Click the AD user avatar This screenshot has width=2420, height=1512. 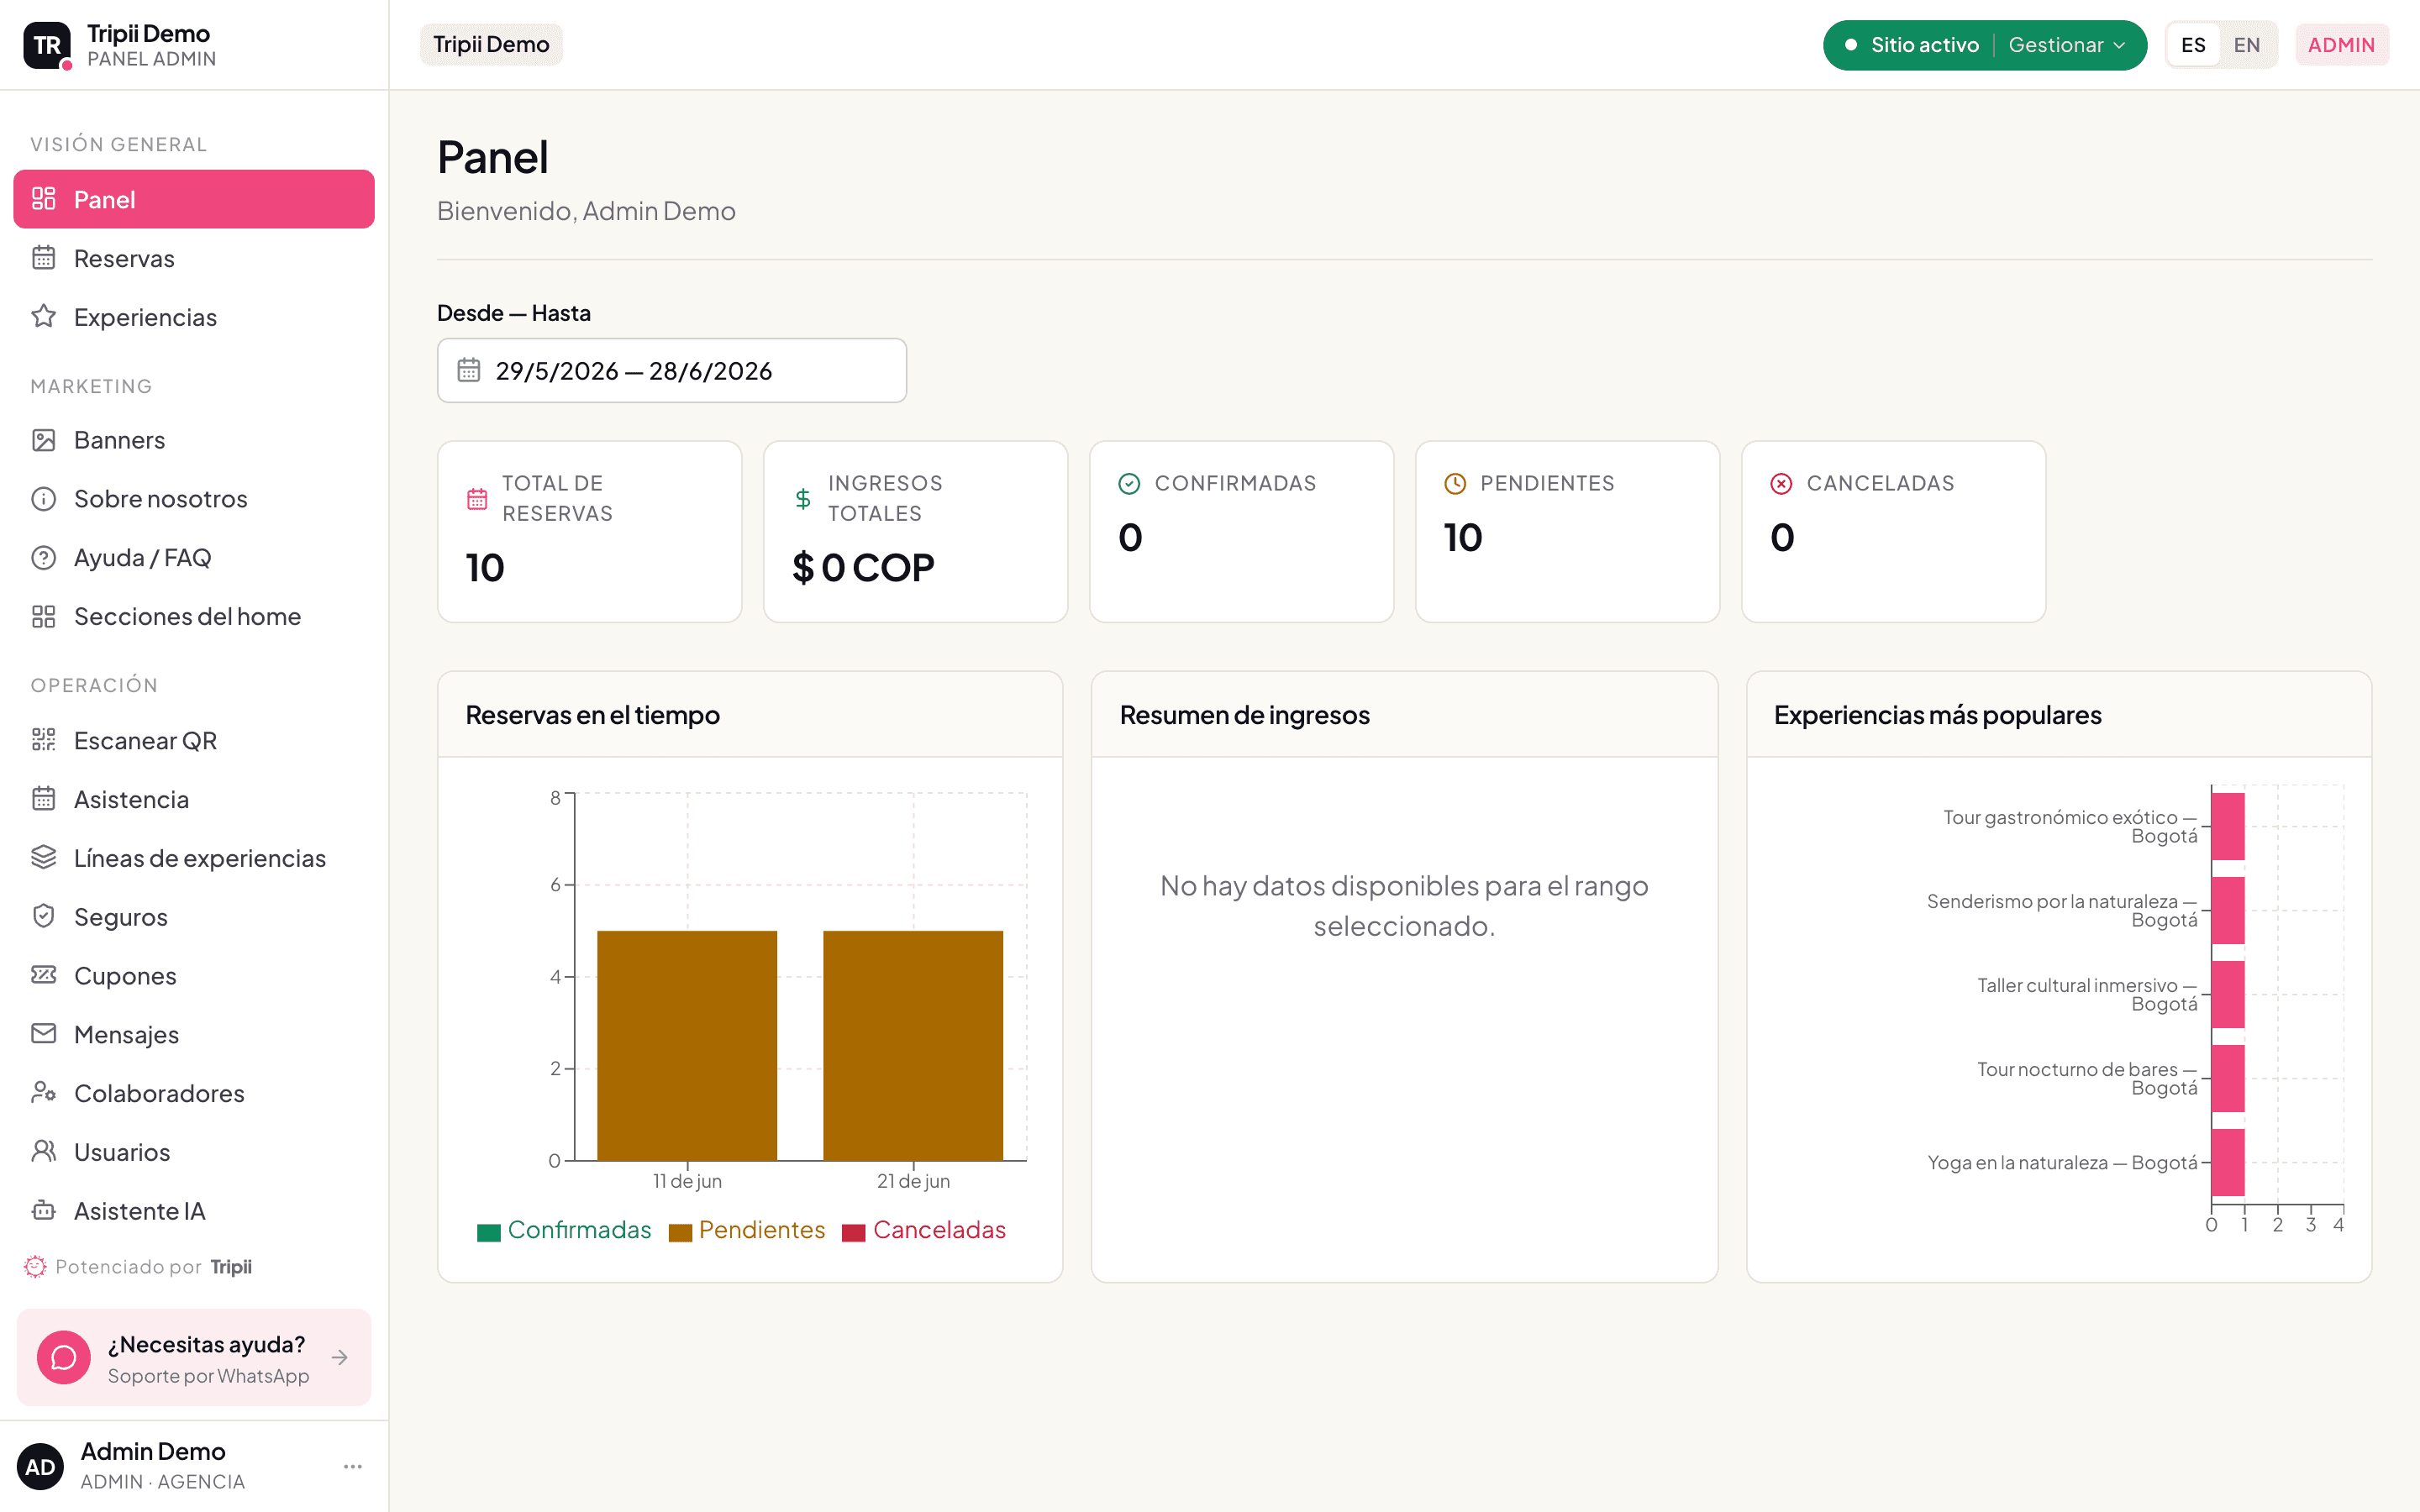pos(40,1466)
